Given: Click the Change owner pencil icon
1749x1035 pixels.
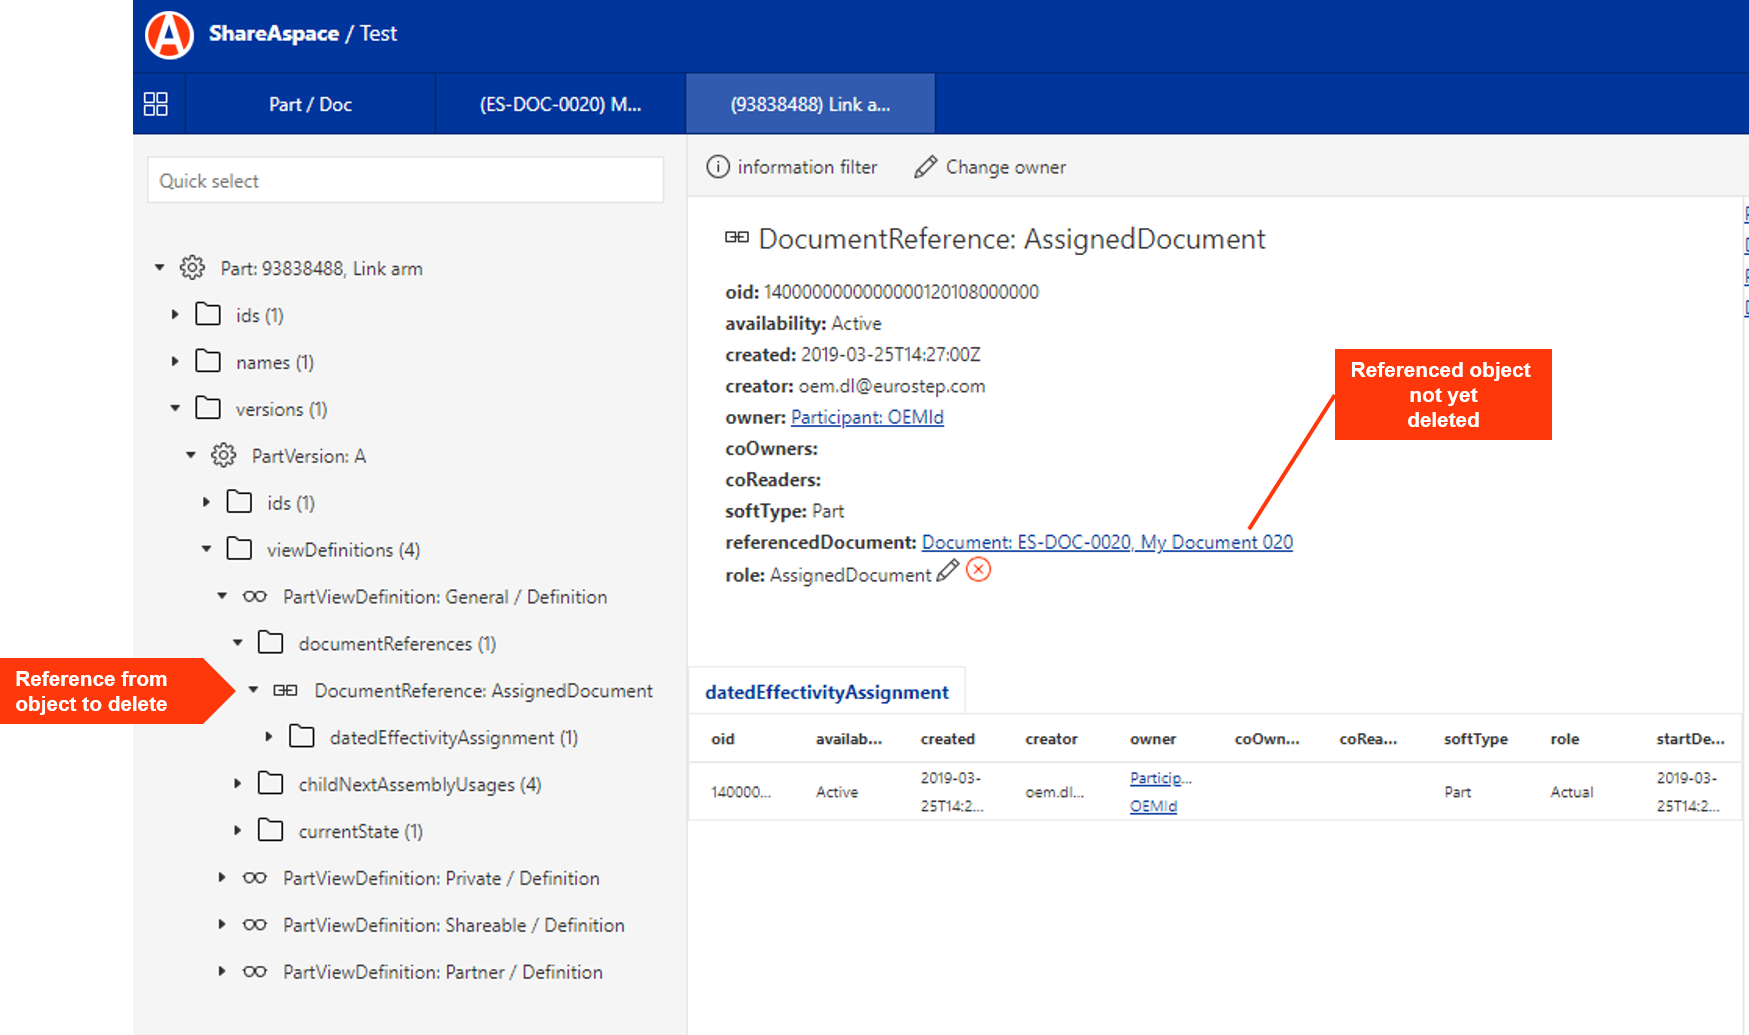Looking at the screenshot, I should (x=926, y=167).
